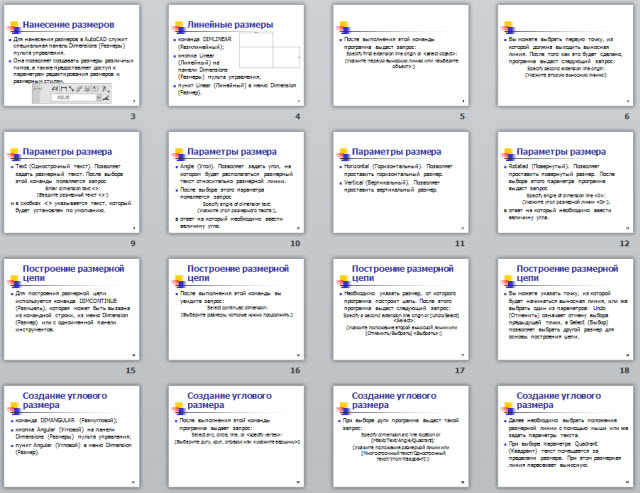Select slide 3 titled Нанесение размеров
This screenshot has width=640, height=493.
(x=72, y=60)
